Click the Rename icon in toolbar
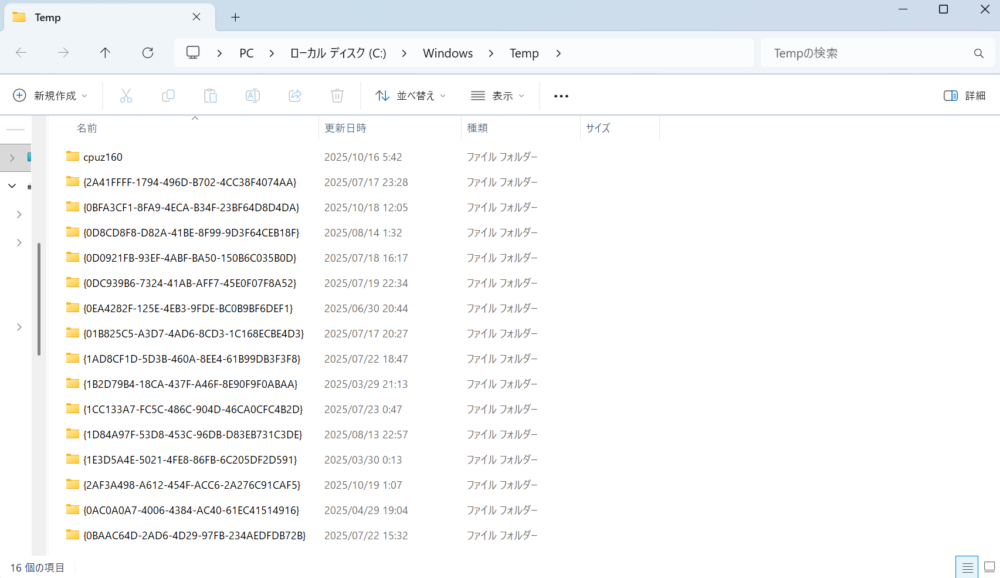This screenshot has height=578, width=1000. click(x=253, y=96)
